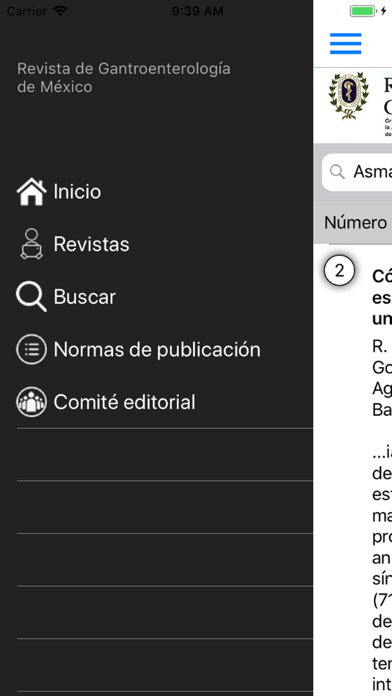Select the Comité editorial label
The height and width of the screenshot is (696, 392).
(124, 402)
